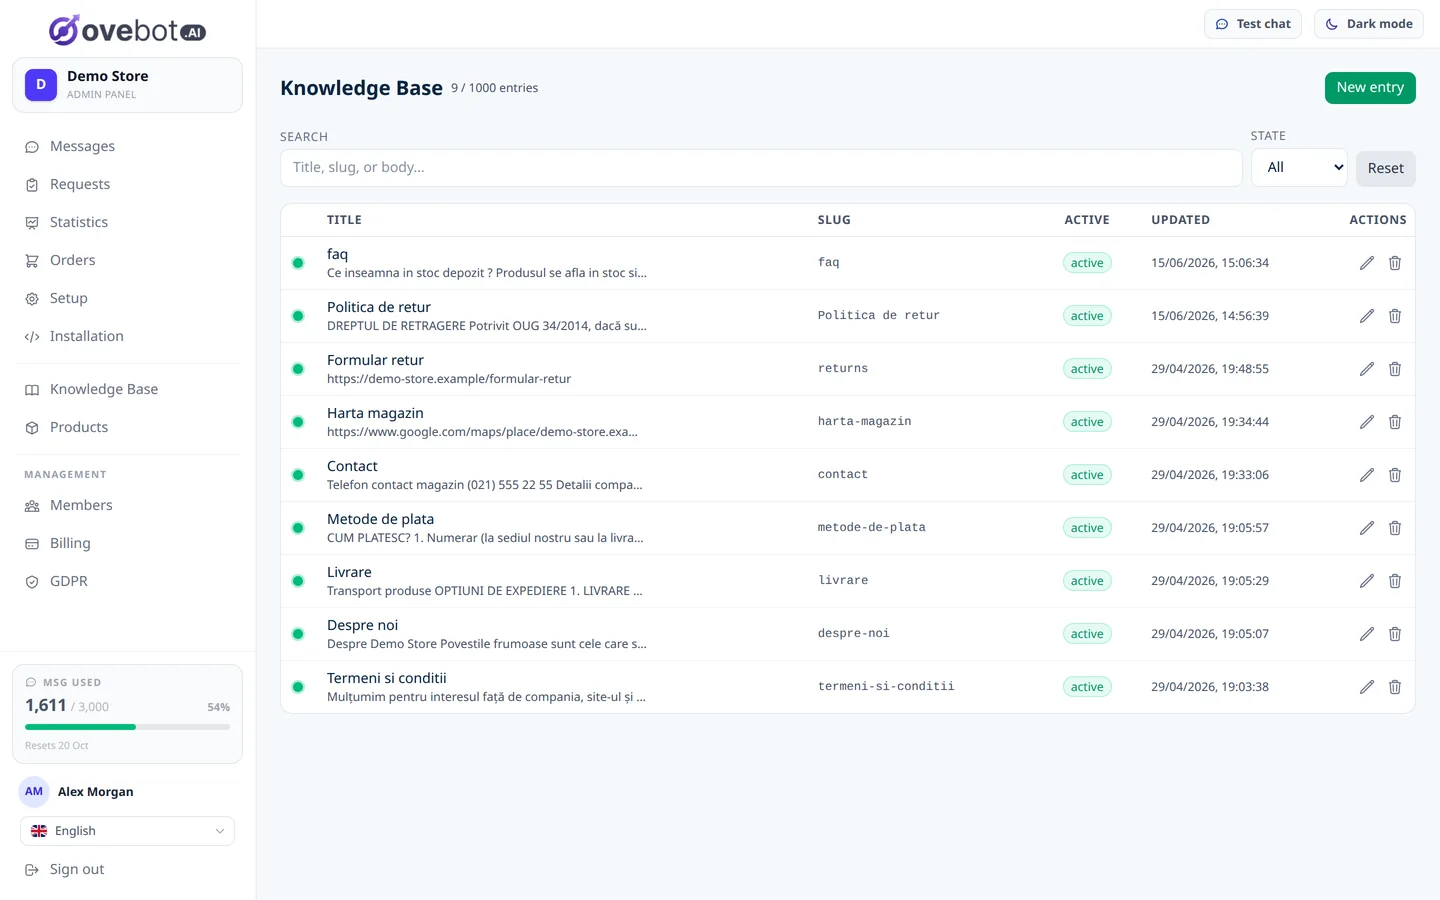The width and height of the screenshot is (1440, 900).
Task: Delete the Contact entry
Action: point(1395,475)
